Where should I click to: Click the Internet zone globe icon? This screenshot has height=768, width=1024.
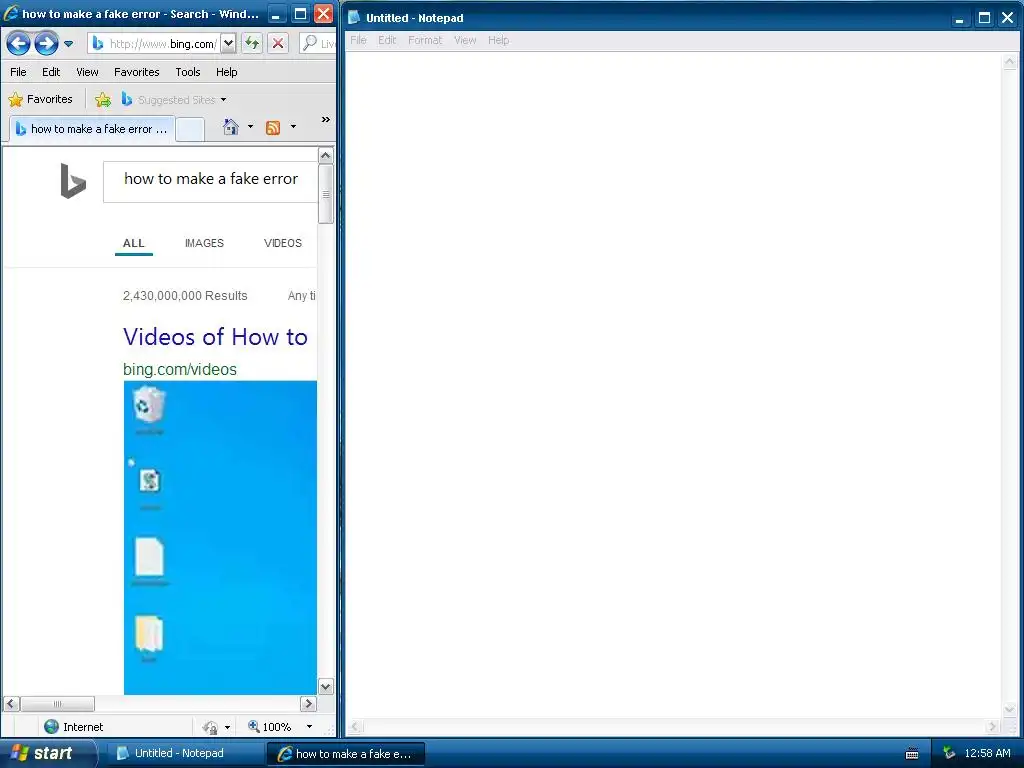(x=51, y=726)
